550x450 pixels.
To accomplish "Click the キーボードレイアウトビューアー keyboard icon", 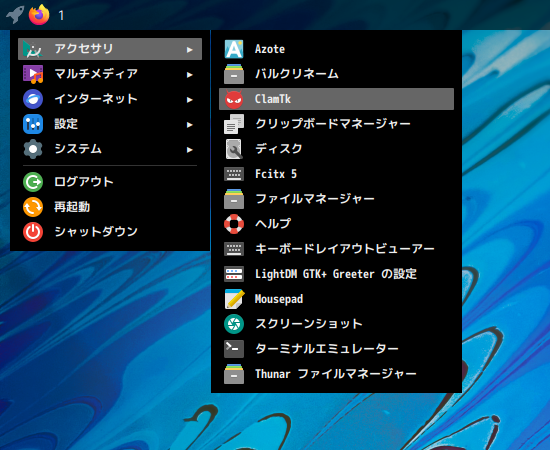I will 234,249.
